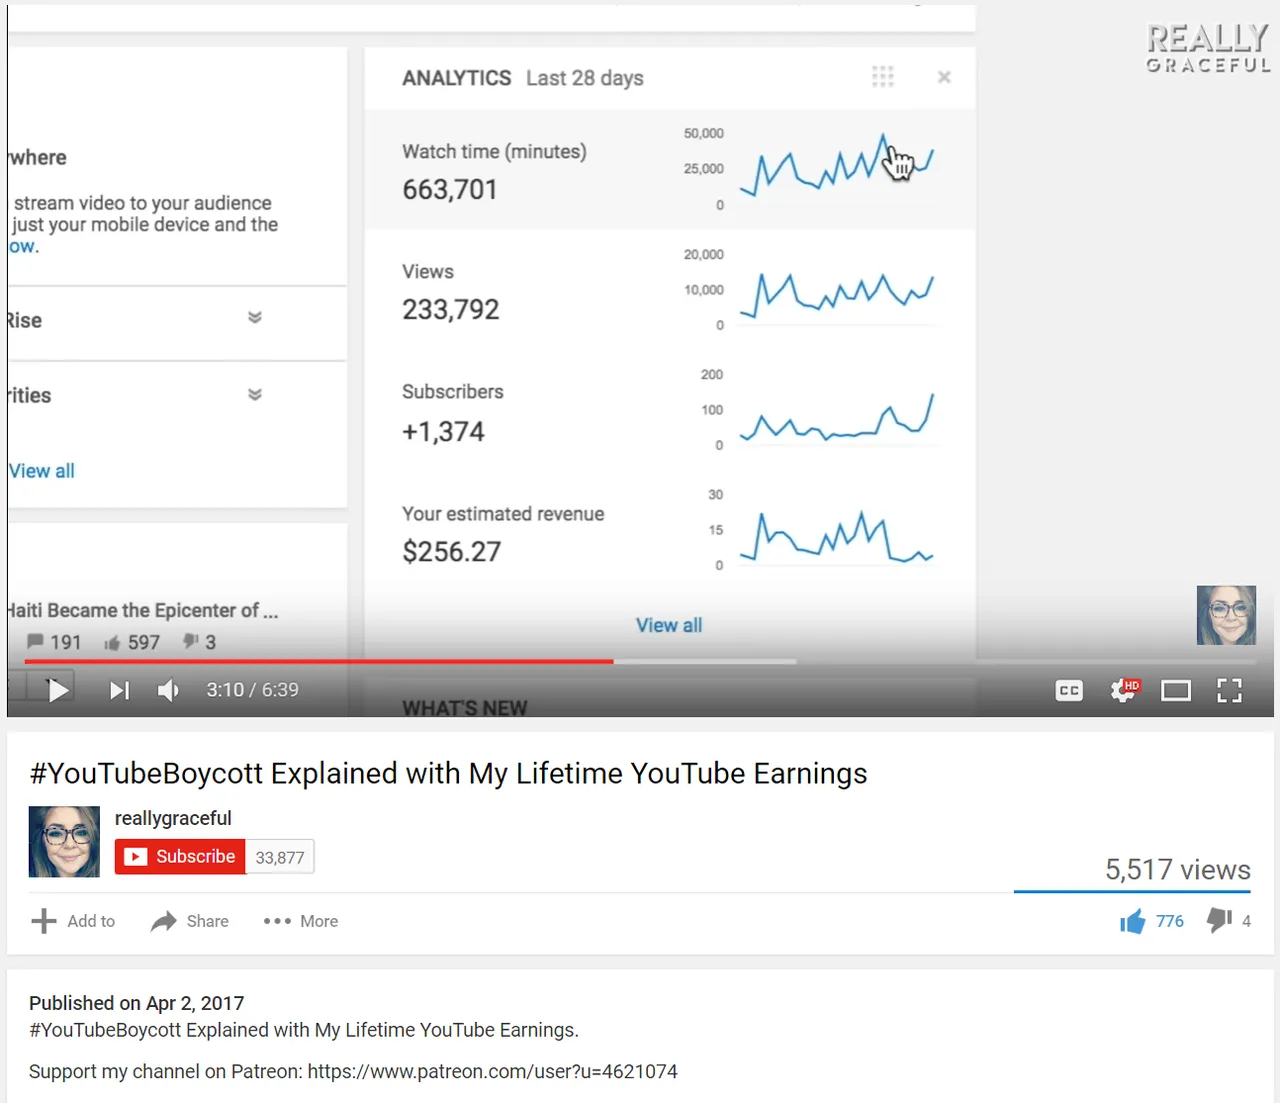Click the Subscribers sparkline chart
Image resolution: width=1280 pixels, height=1104 pixels.
point(837,418)
